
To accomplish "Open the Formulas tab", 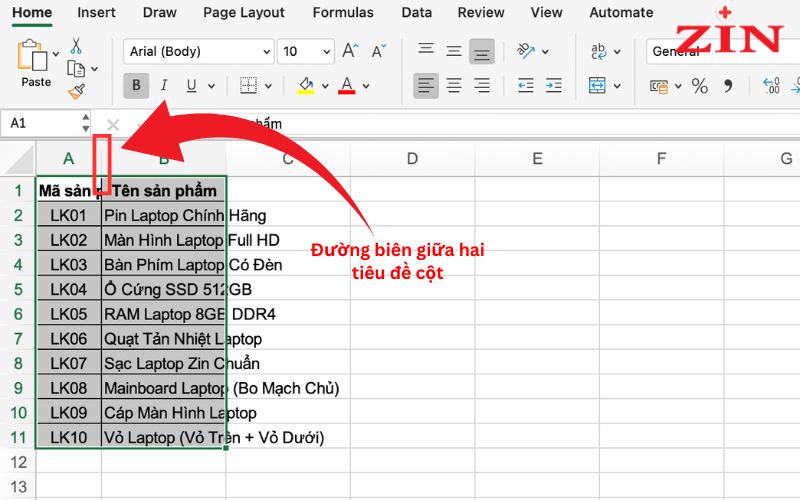I will 343,12.
